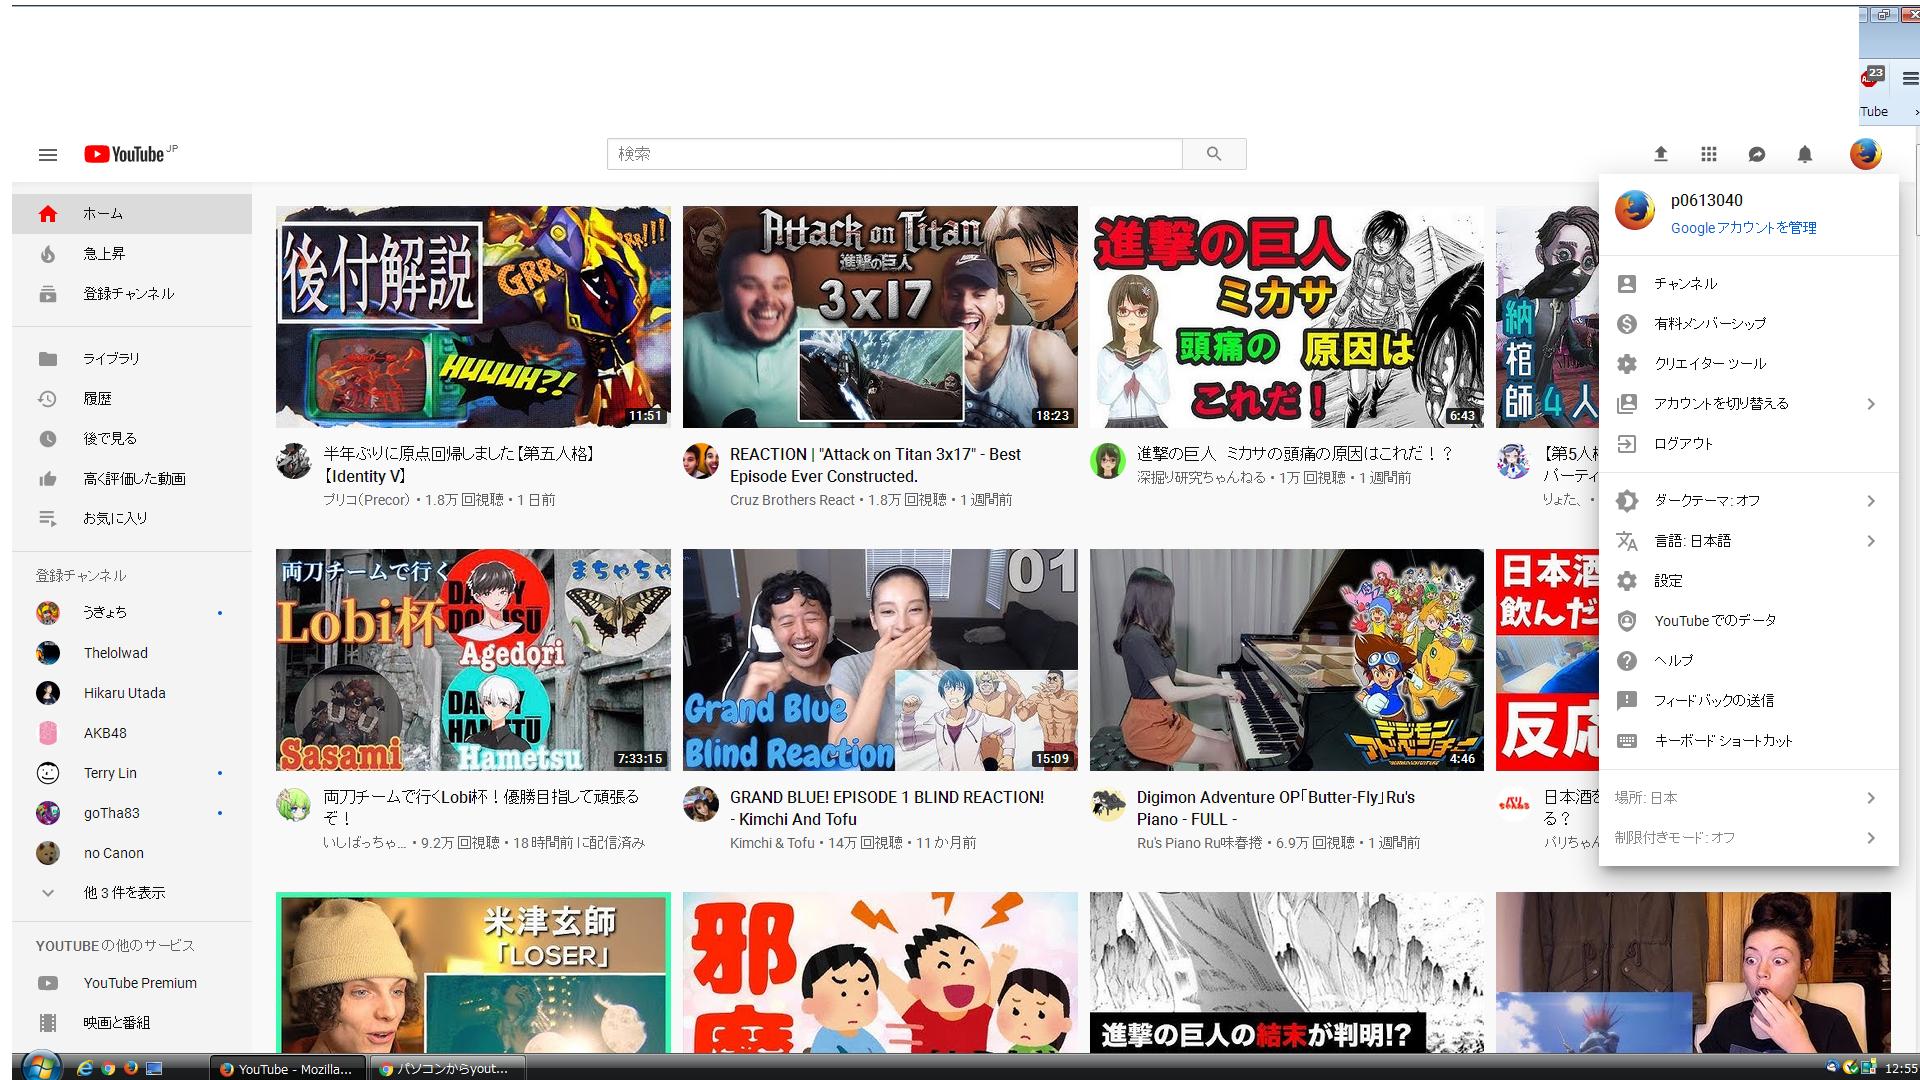1920x1080 pixels.
Task: Click video title 半年ぶりに原点回帰しました
Action: coord(461,465)
